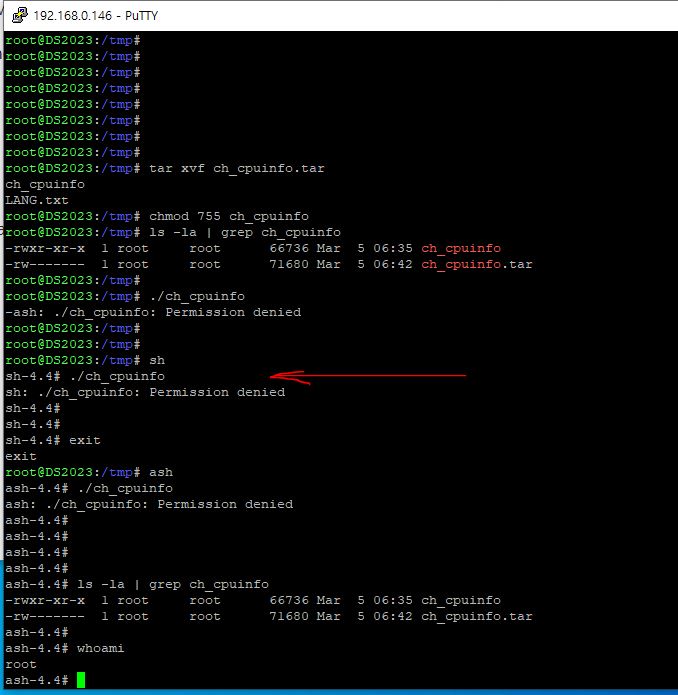678x695 pixels.
Task: Select the file size '66736' in the red listing
Action: coord(289,248)
